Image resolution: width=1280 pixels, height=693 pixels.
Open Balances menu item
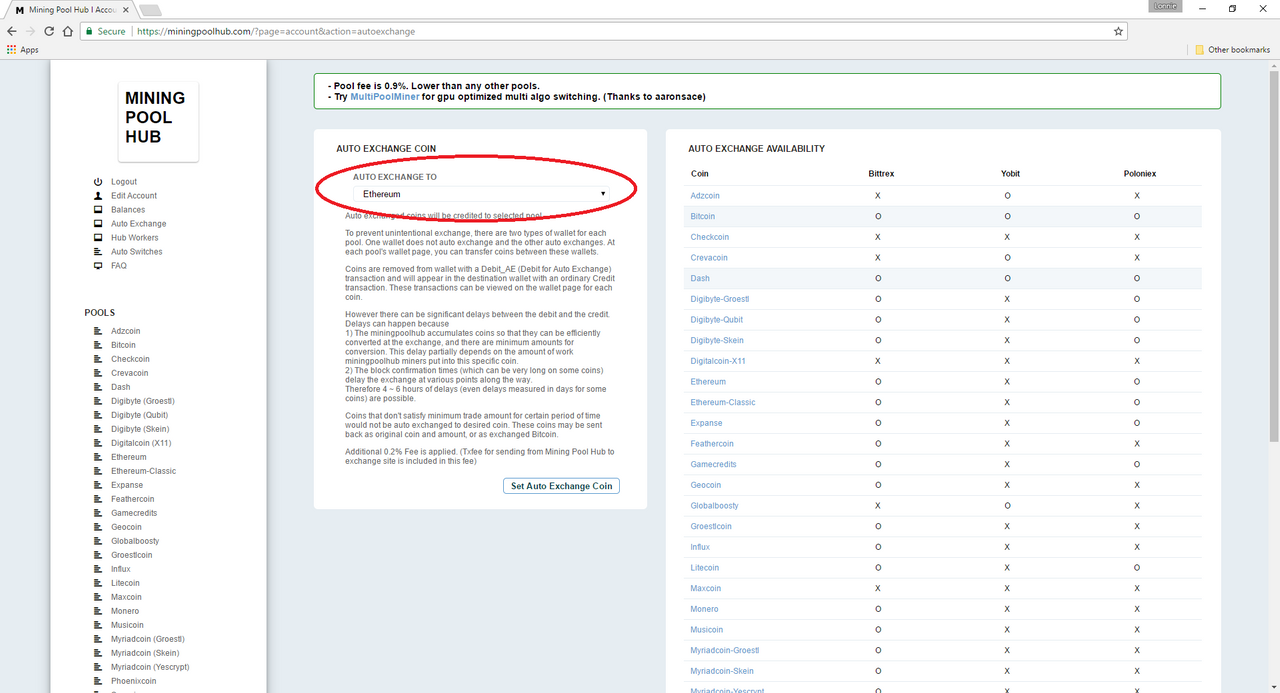click(x=128, y=210)
